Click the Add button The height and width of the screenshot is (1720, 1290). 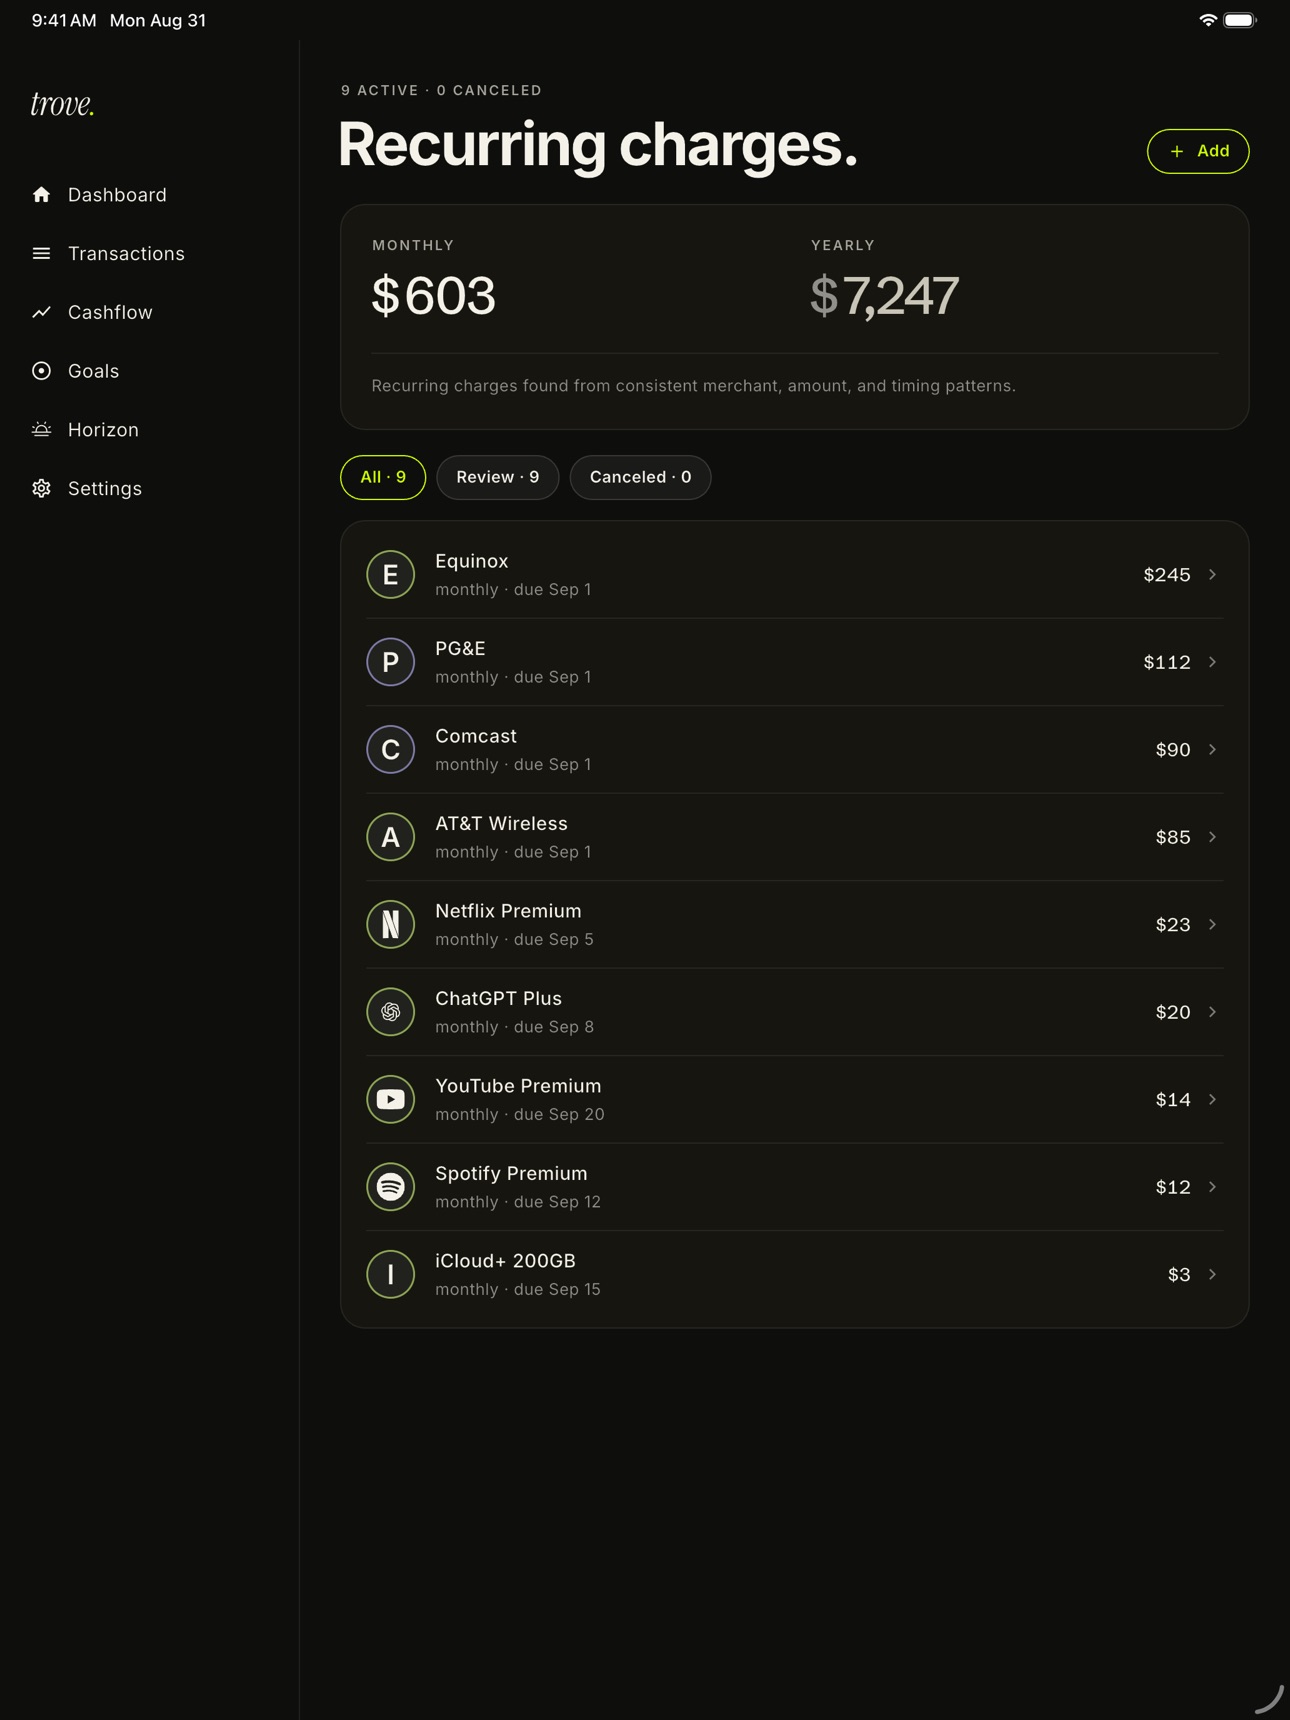(x=1198, y=151)
